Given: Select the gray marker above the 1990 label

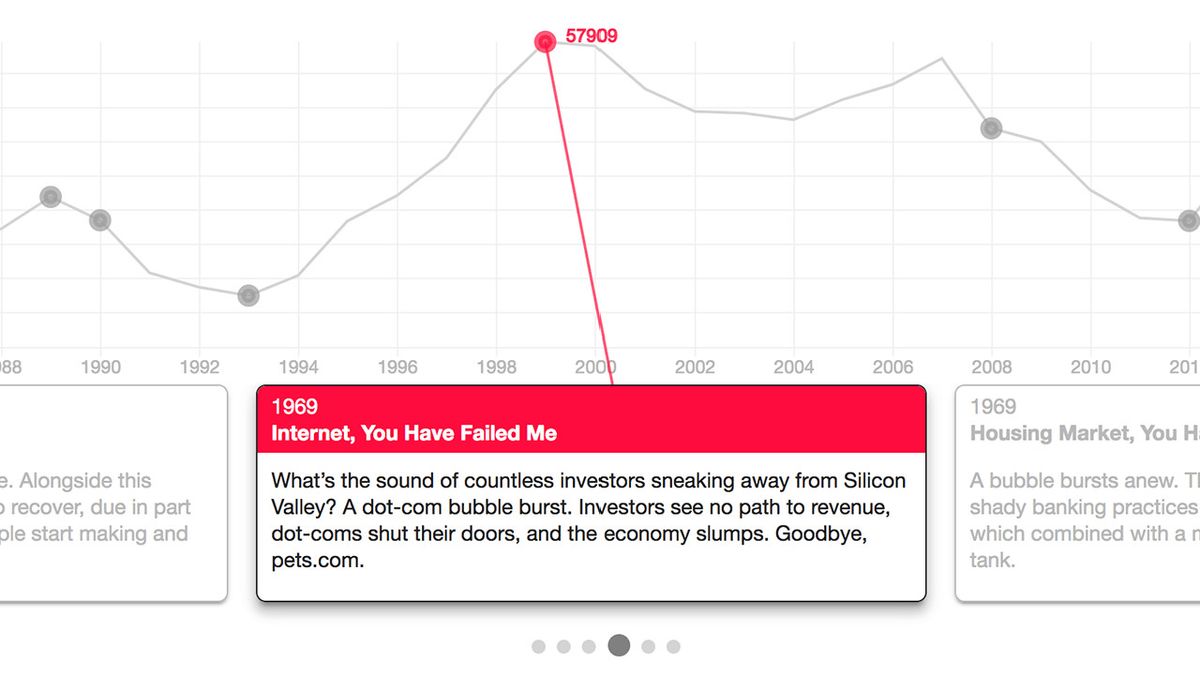Looking at the screenshot, I should tap(99, 220).
